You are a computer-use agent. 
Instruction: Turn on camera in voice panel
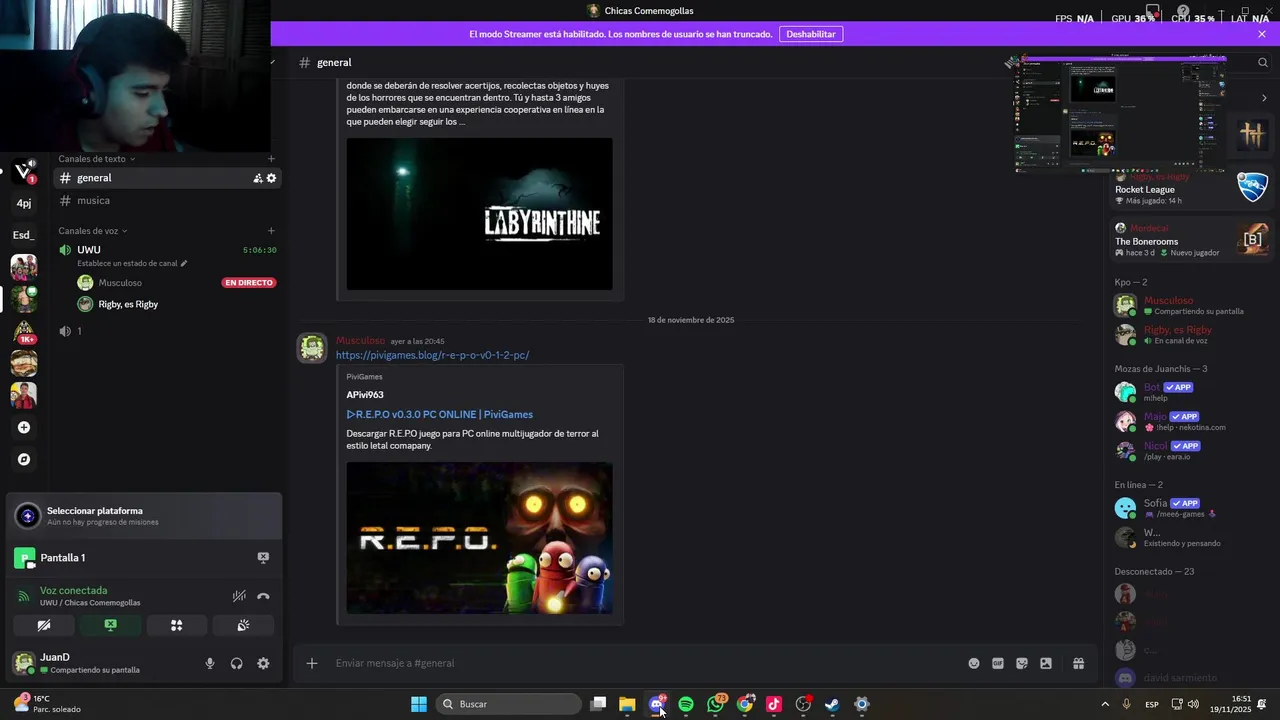click(x=44, y=625)
